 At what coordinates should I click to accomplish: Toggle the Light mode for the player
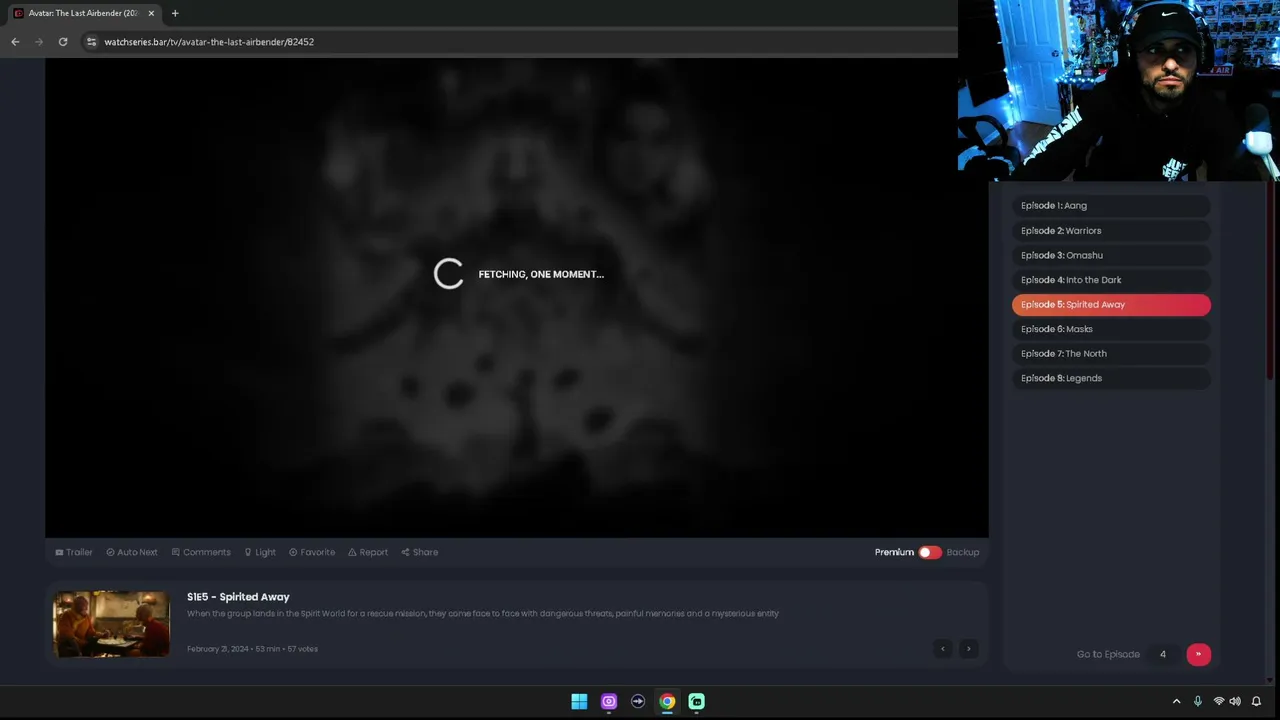(x=260, y=552)
